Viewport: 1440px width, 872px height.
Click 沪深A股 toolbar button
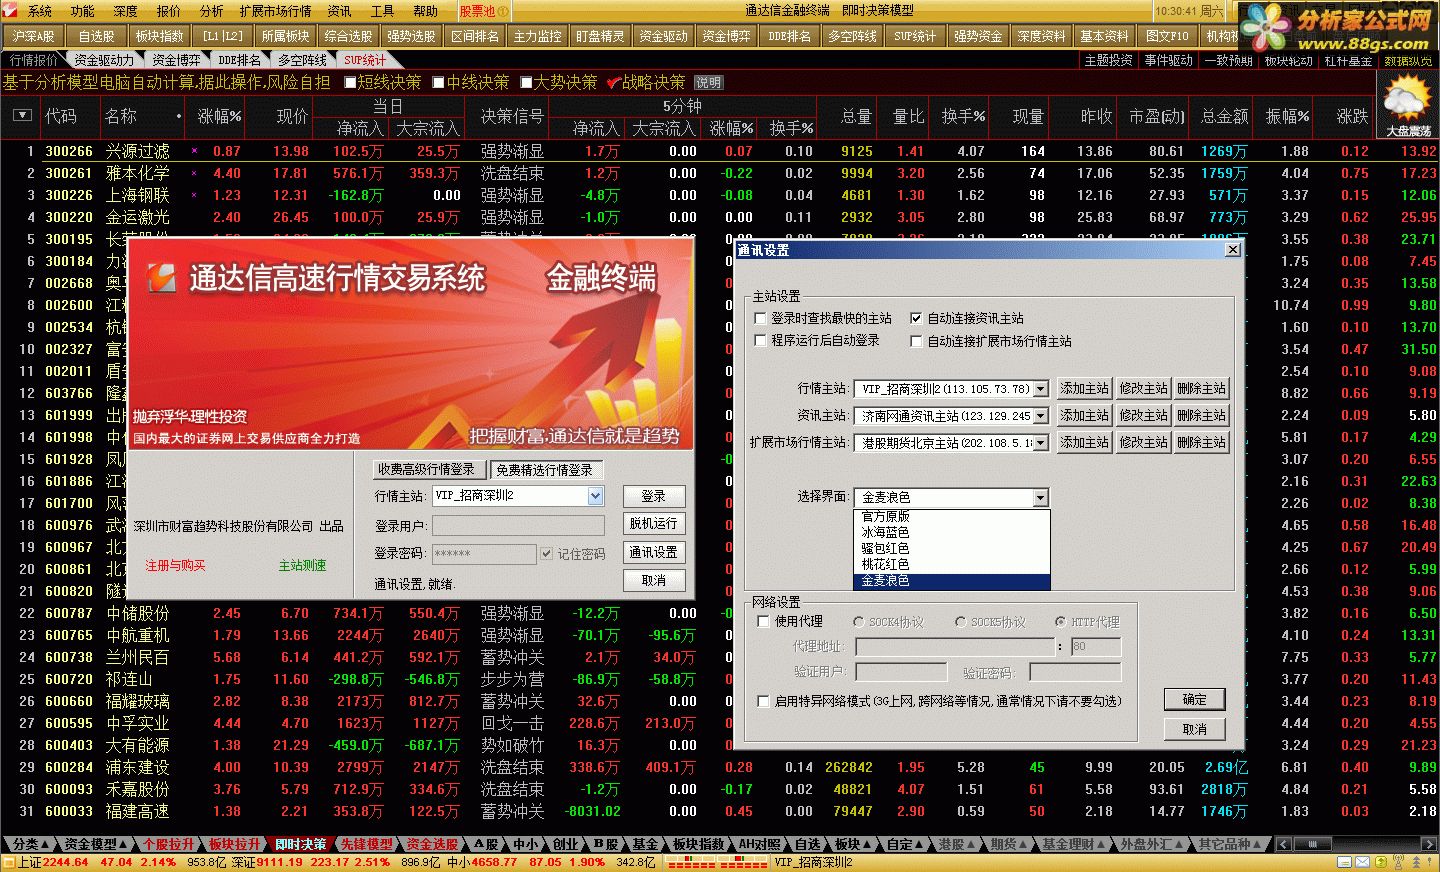(x=34, y=36)
